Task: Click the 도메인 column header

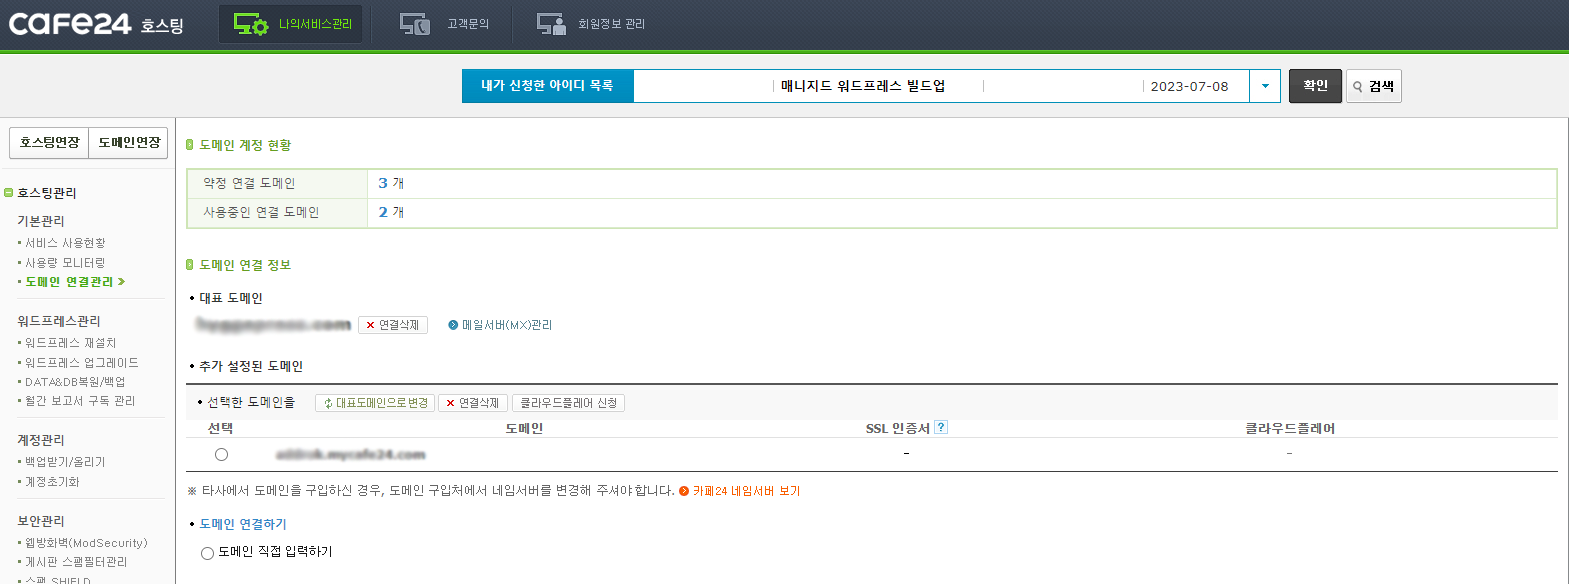Action: [x=524, y=428]
